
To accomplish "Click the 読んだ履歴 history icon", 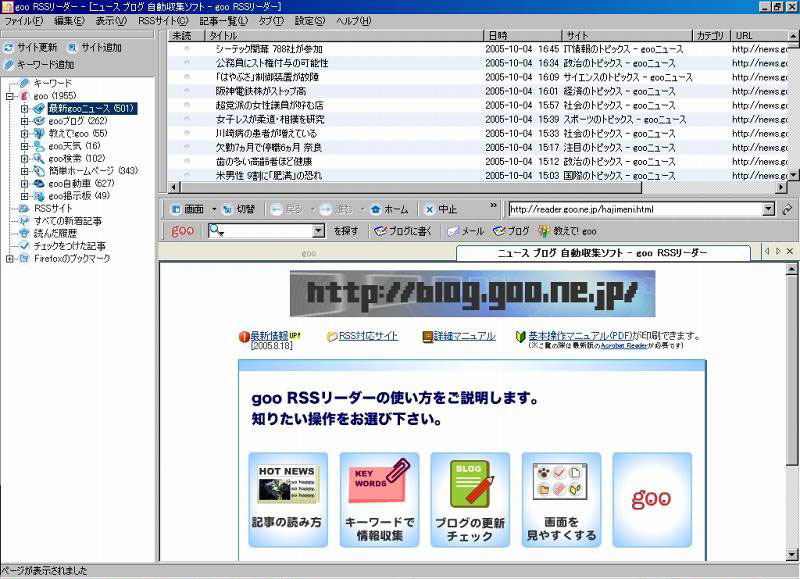I will [x=24, y=233].
